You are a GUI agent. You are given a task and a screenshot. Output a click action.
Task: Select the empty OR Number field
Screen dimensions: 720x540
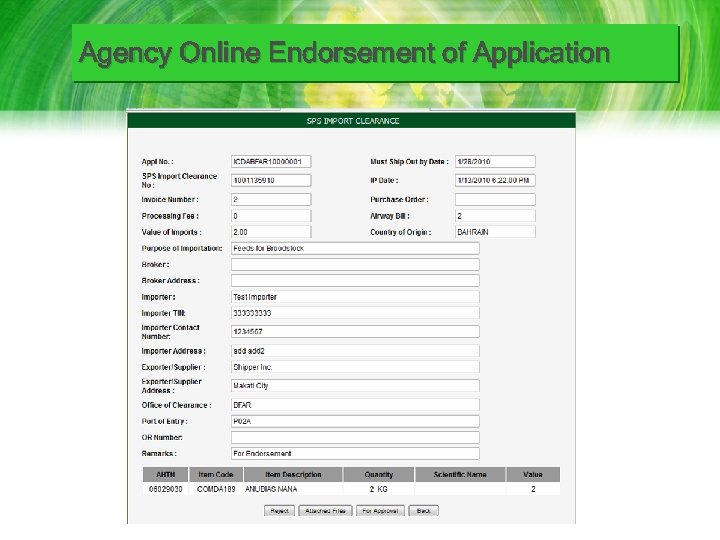[355, 437]
